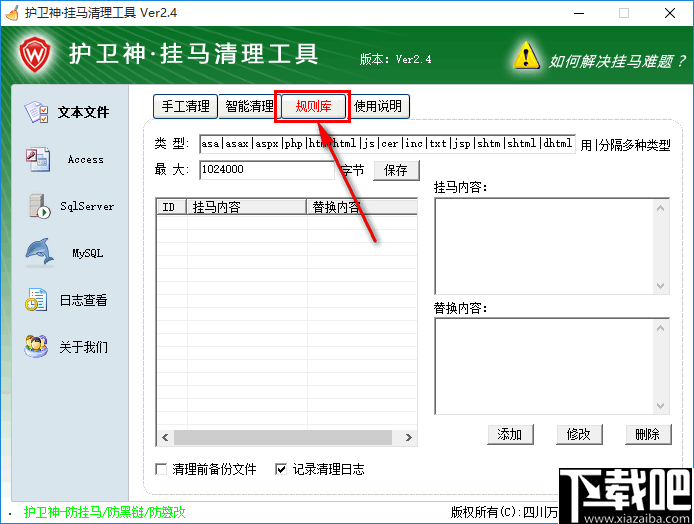The width and height of the screenshot is (694, 524).
Task: Switch to the 规则库 tab
Action: [313, 106]
